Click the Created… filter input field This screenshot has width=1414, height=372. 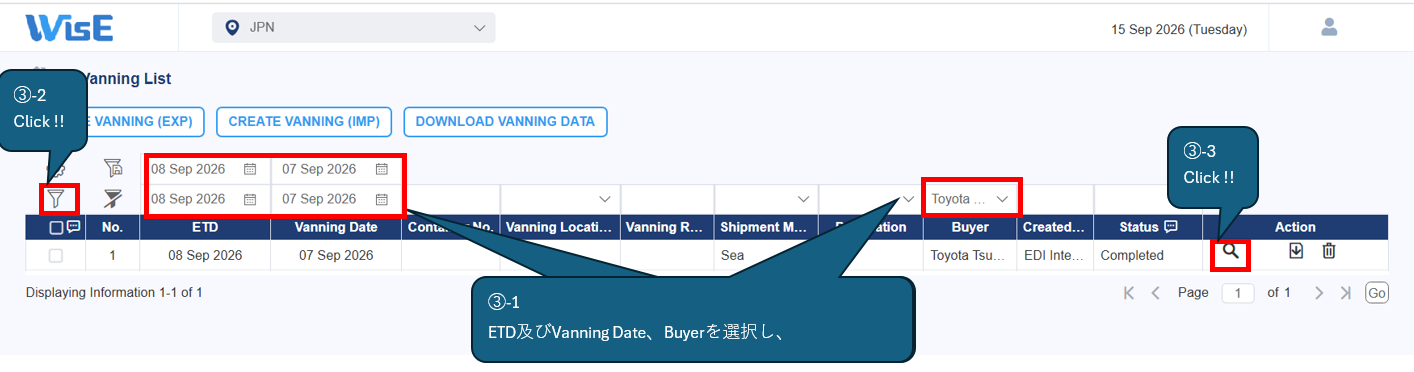[1055, 199]
